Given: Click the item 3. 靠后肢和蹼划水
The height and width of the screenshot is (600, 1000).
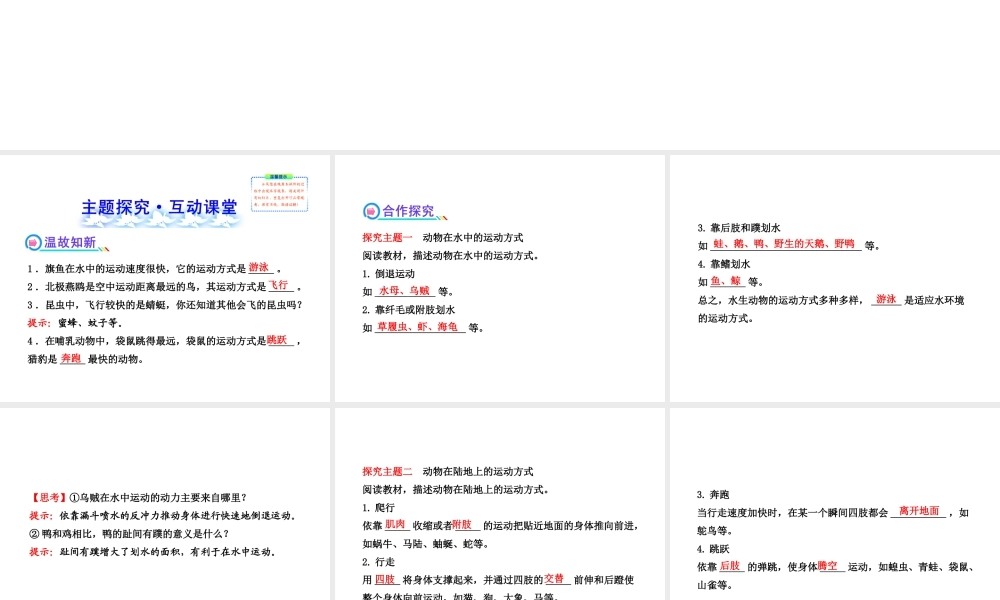Looking at the screenshot, I should click(739, 228).
